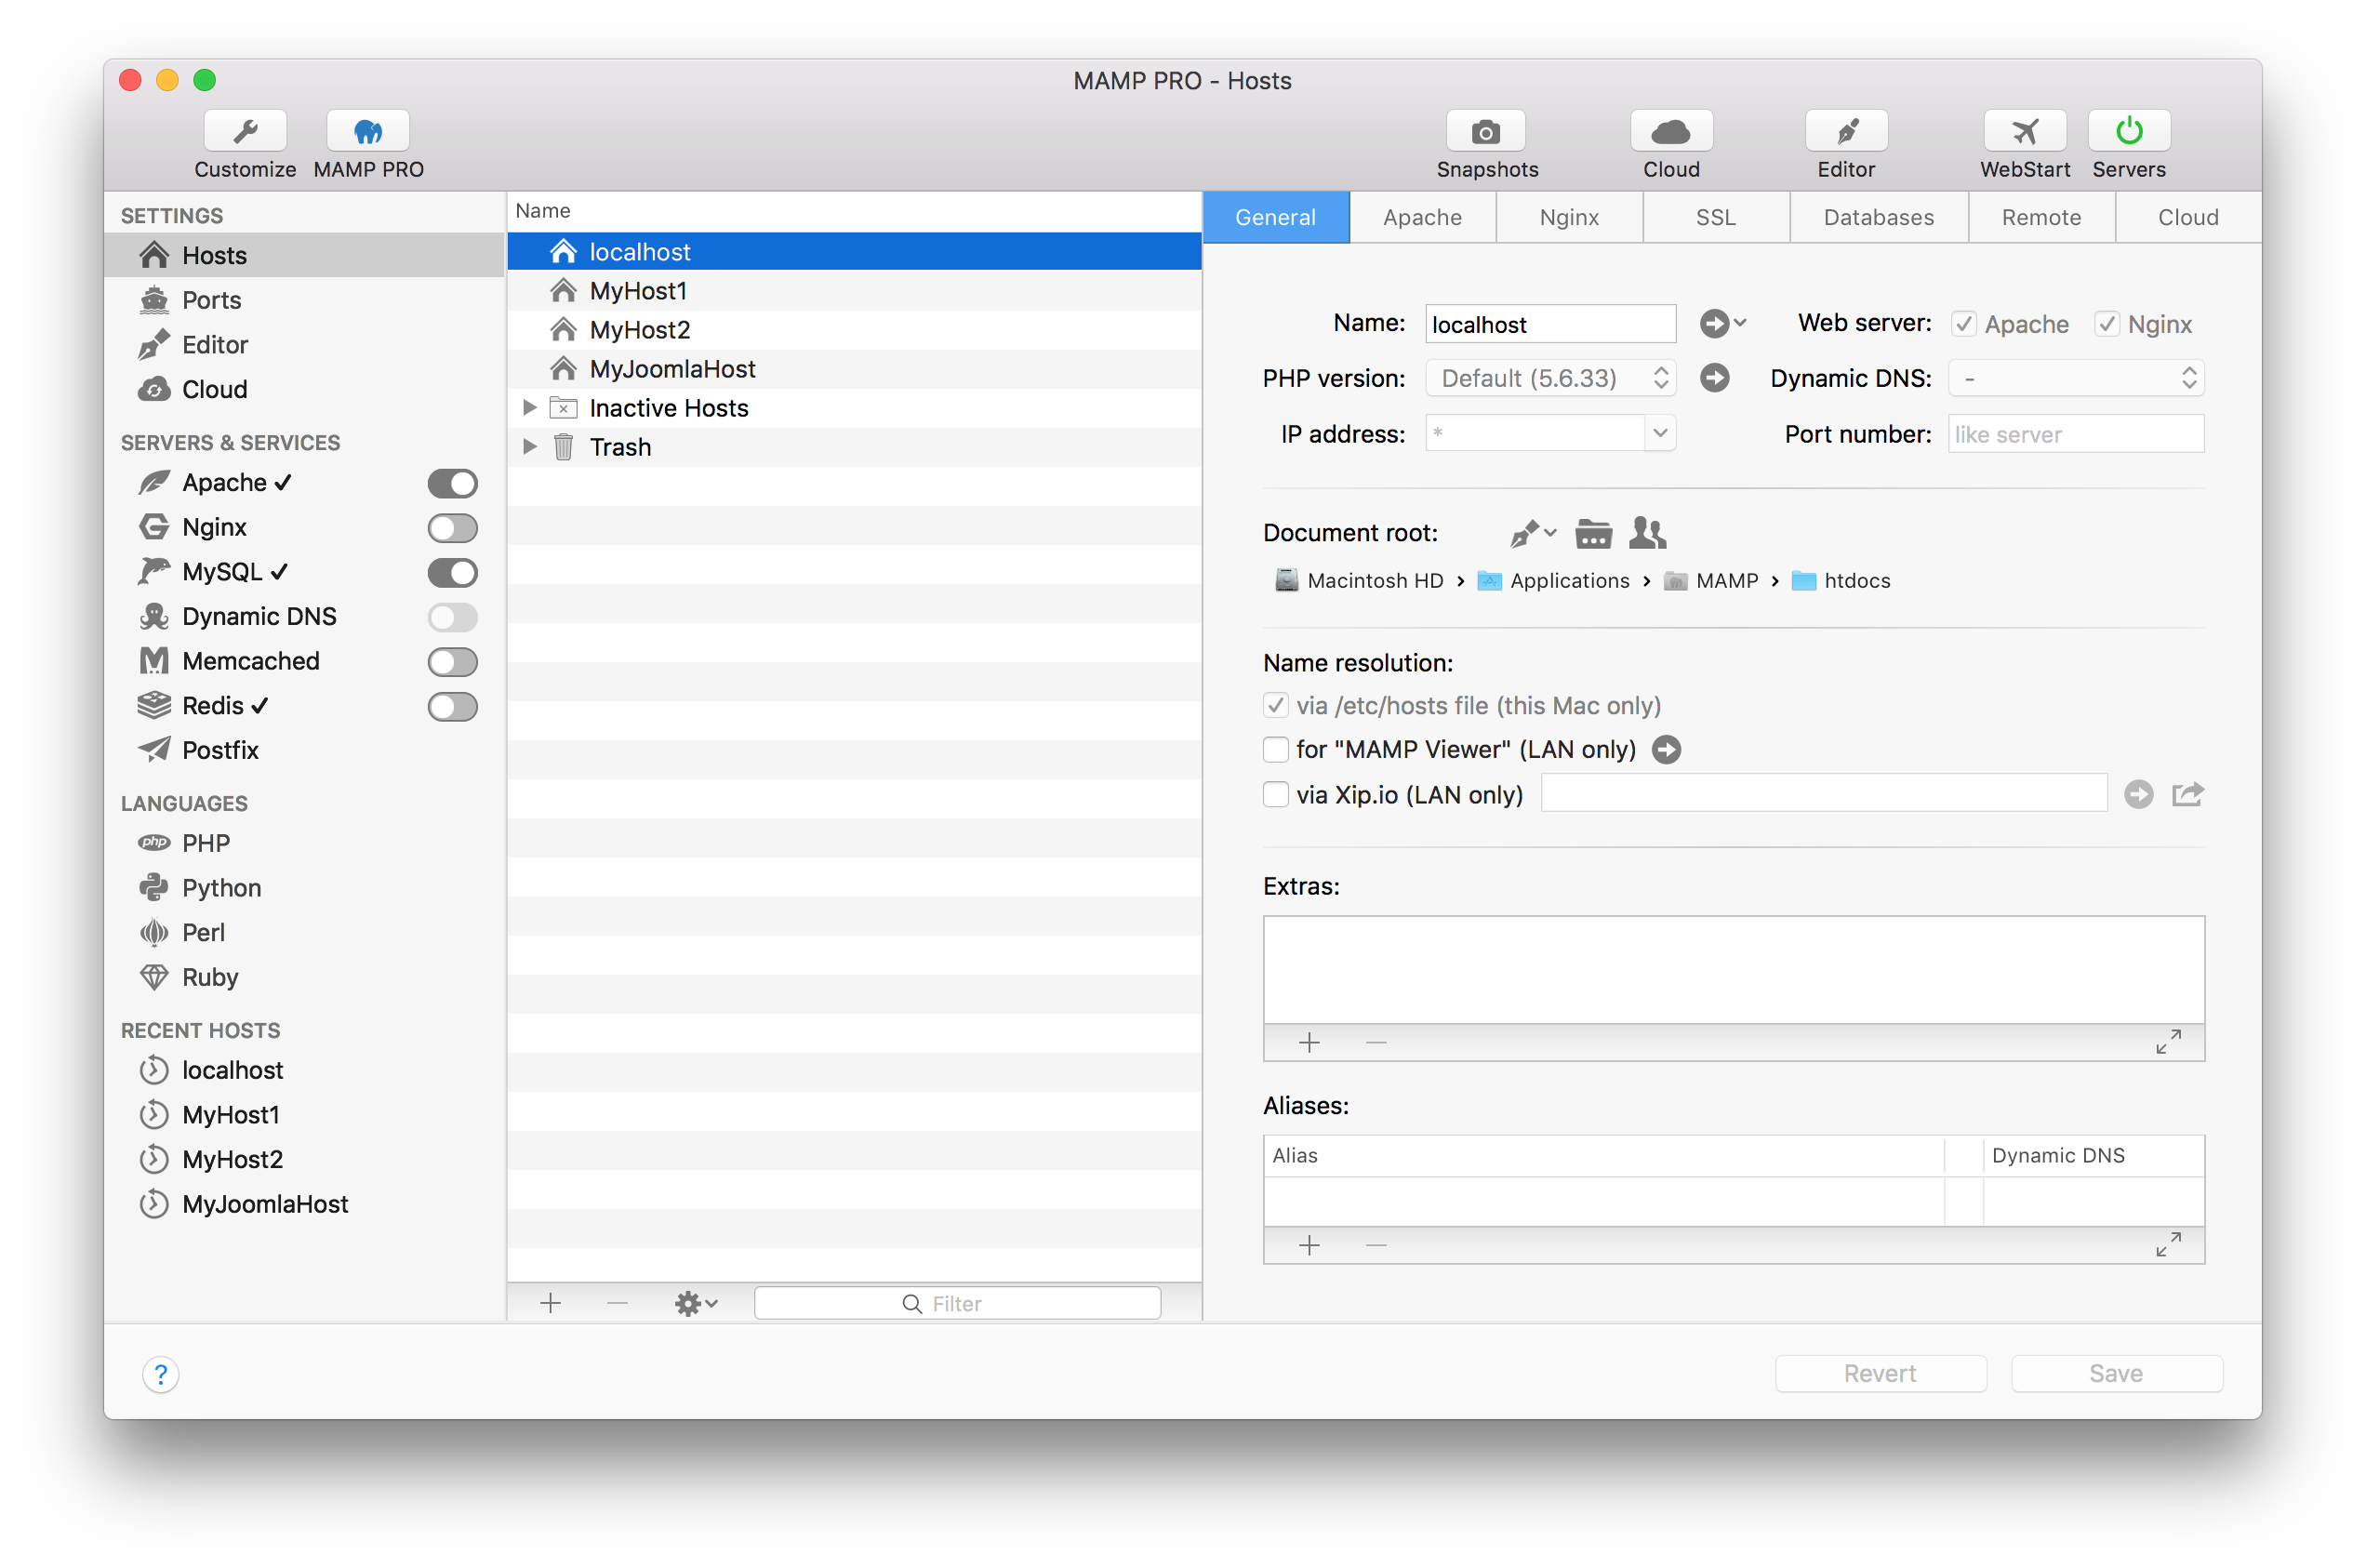Click the Xip.io share icon
This screenshot has height=1568, width=2366.
pos(2187,794)
